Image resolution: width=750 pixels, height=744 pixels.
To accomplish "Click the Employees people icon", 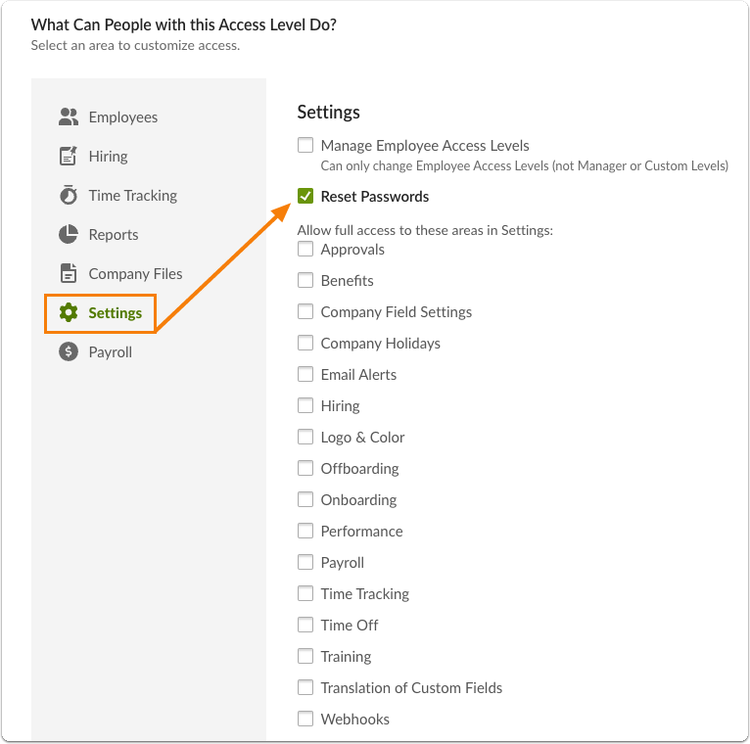I will (68, 117).
